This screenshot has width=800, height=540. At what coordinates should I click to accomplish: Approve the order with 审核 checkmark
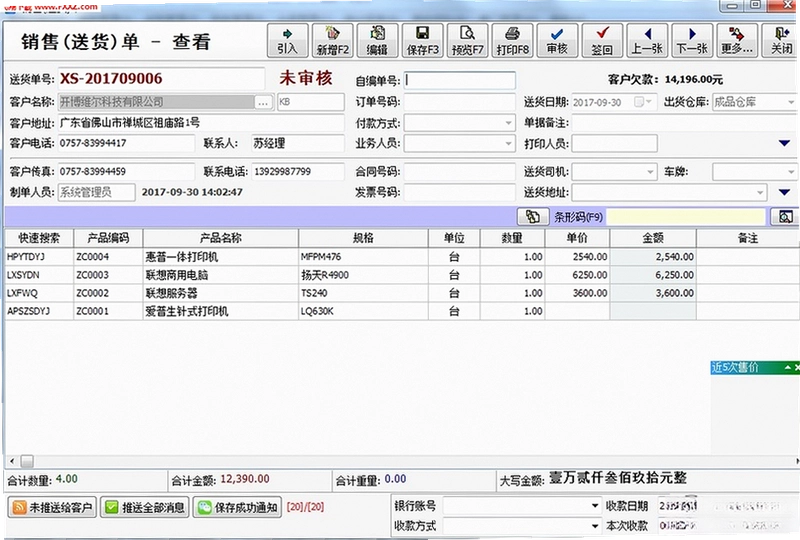coord(557,40)
